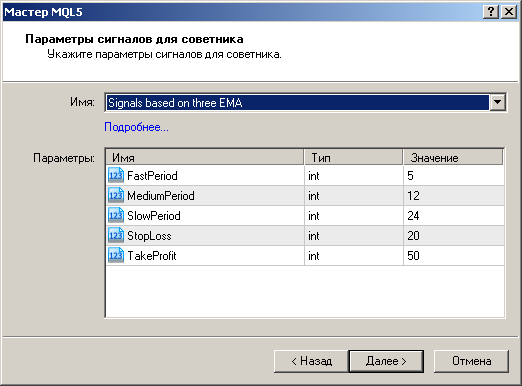Click the int type of StopLoss
Image resolution: width=522 pixels, height=386 pixels.
coord(314,236)
